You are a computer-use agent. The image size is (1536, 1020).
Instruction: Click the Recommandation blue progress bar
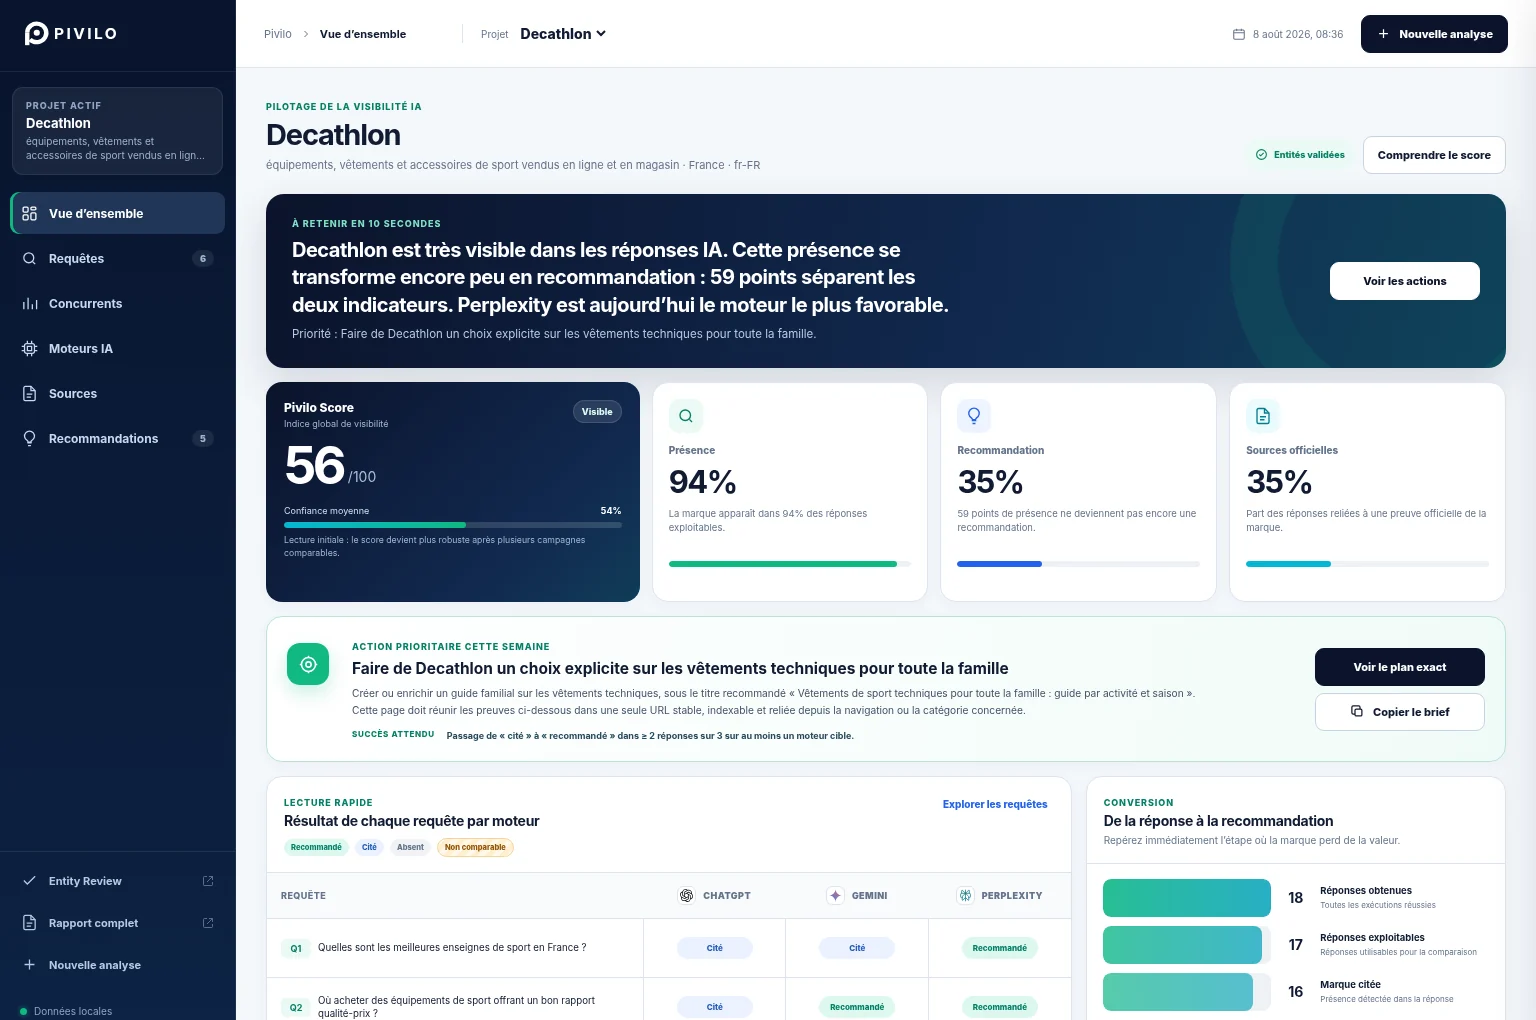tap(1078, 564)
